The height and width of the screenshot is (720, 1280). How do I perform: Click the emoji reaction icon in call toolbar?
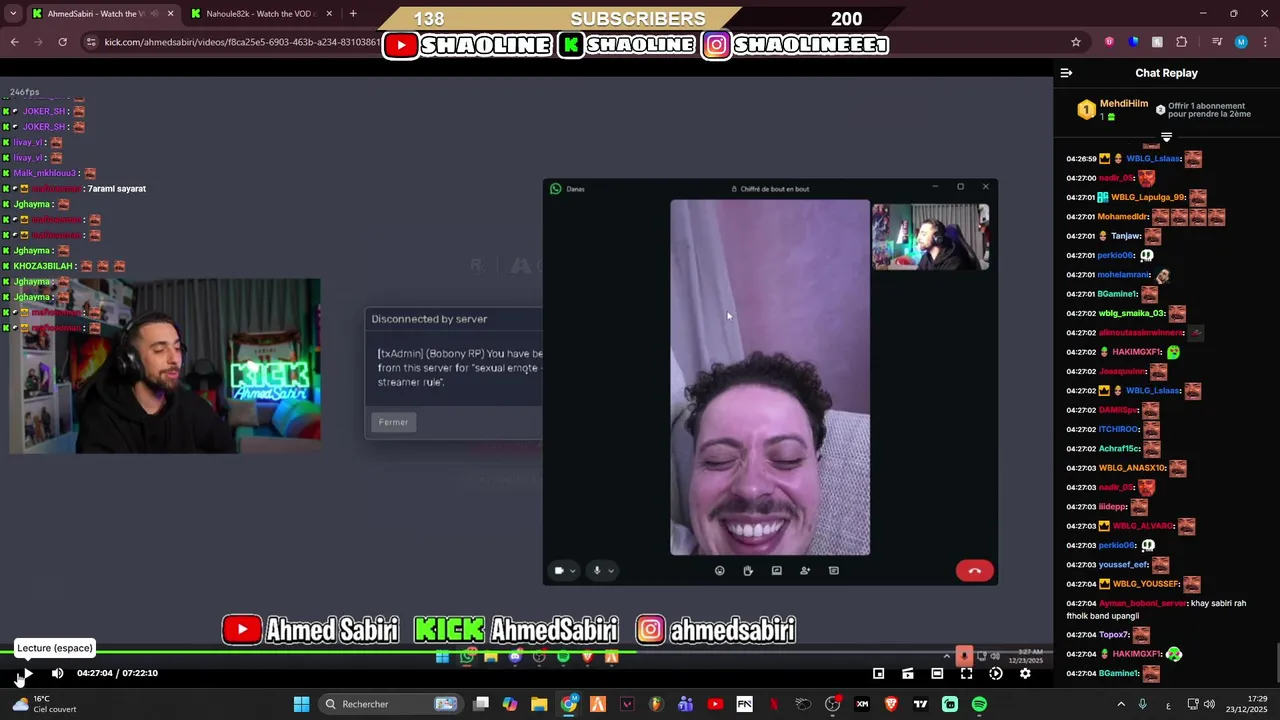(719, 571)
